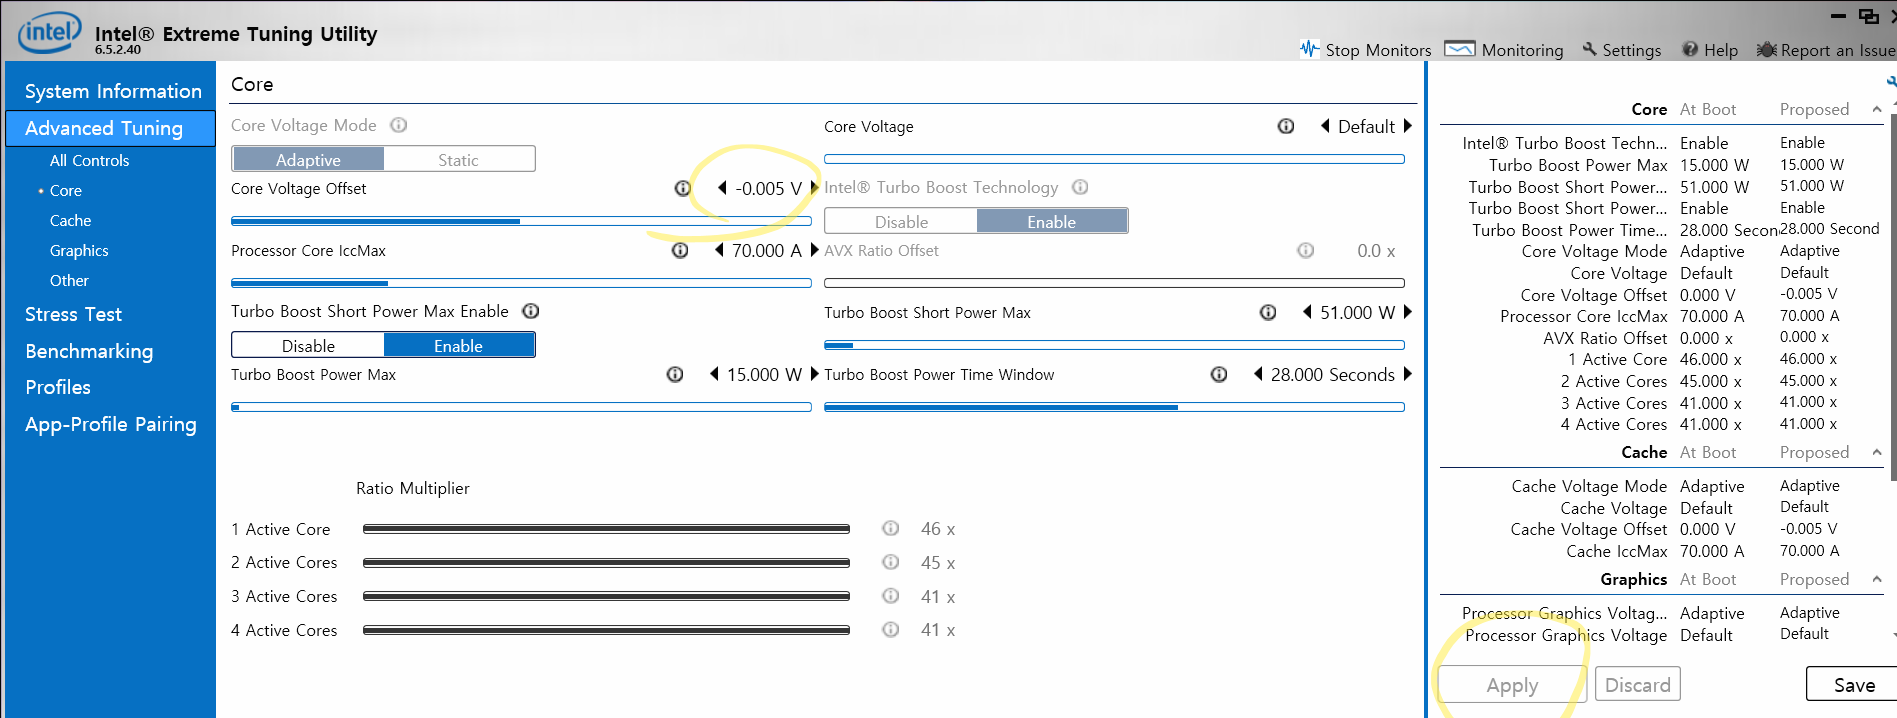
Task: Click the Turbo Boost Short Power Max slider
Action: 1114,345
